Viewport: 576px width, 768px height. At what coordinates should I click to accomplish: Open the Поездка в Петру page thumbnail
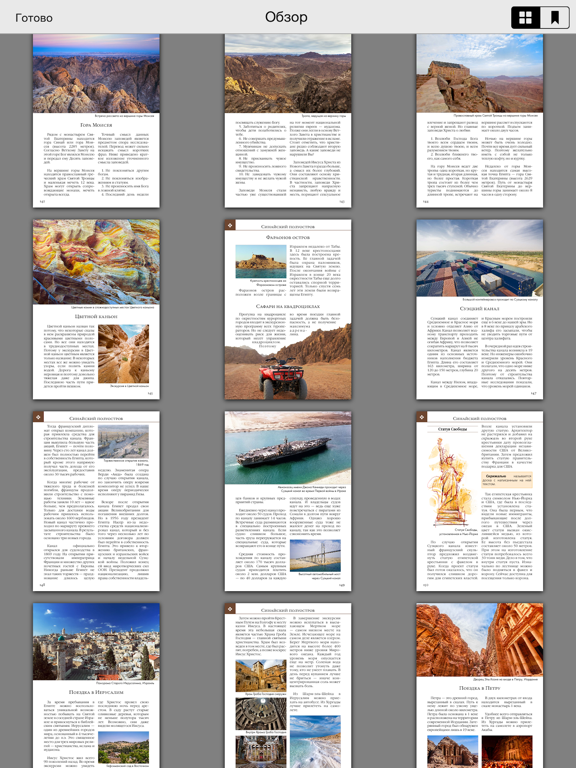480,686
